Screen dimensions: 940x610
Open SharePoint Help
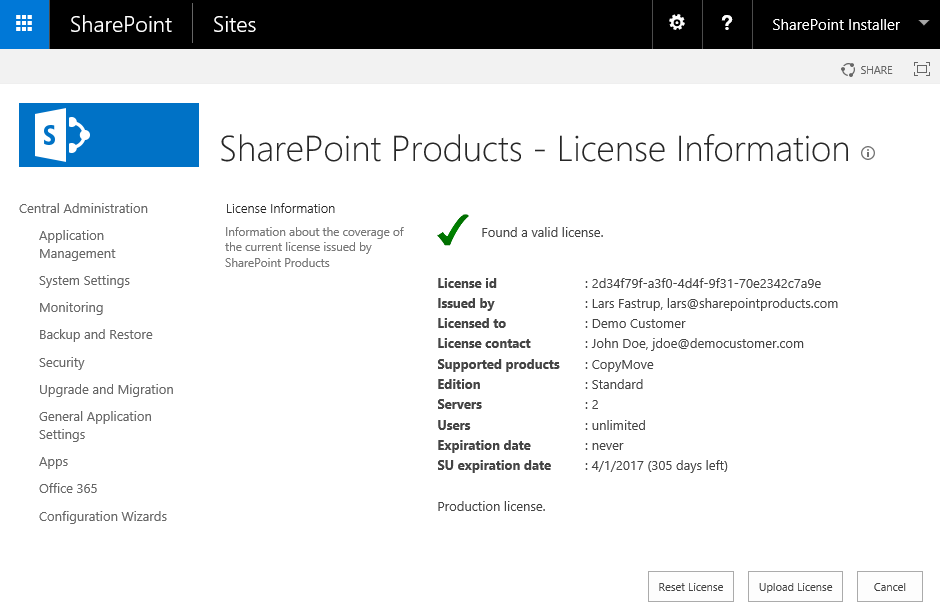726,24
